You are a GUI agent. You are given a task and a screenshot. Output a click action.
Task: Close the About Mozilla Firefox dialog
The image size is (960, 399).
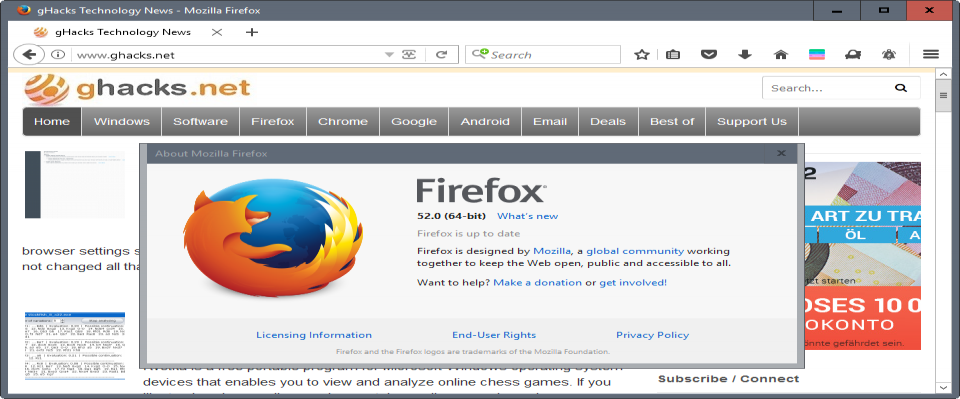[x=781, y=154]
